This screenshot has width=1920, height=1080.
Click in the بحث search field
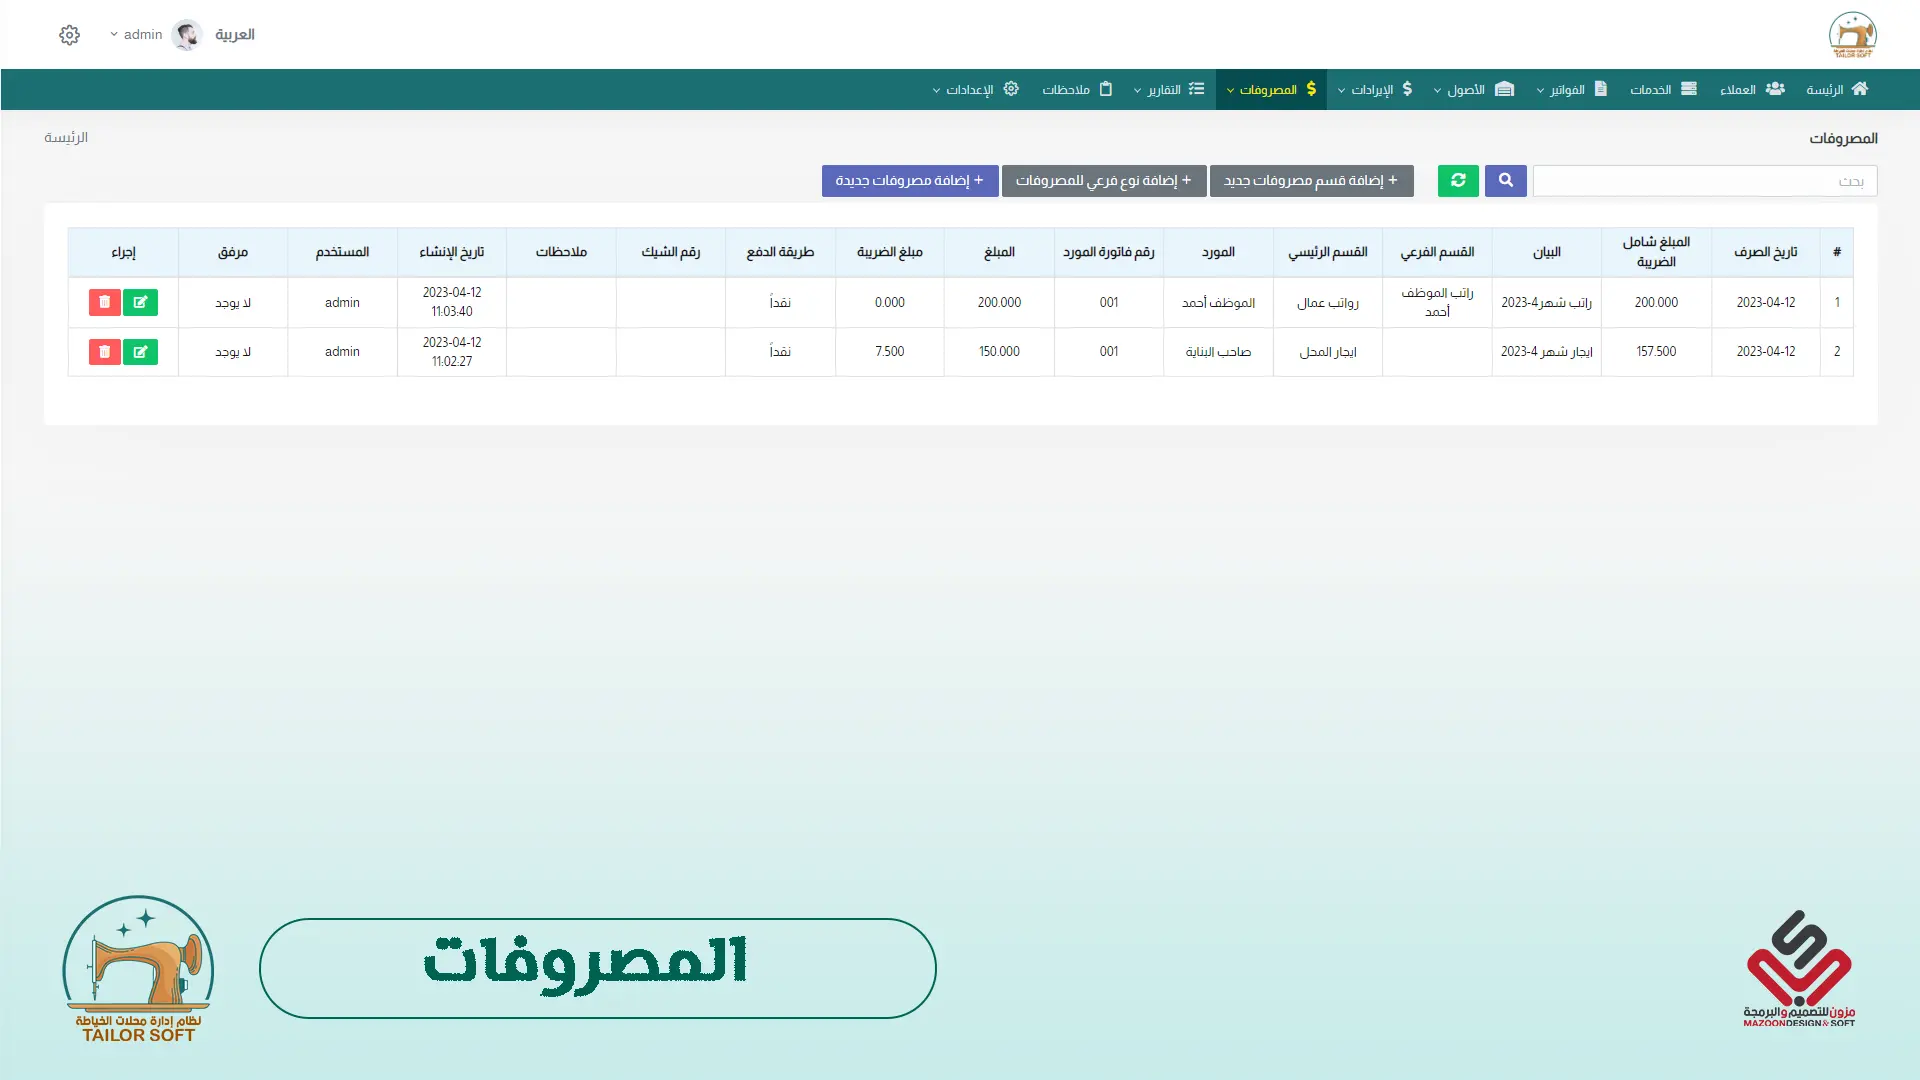point(1703,181)
